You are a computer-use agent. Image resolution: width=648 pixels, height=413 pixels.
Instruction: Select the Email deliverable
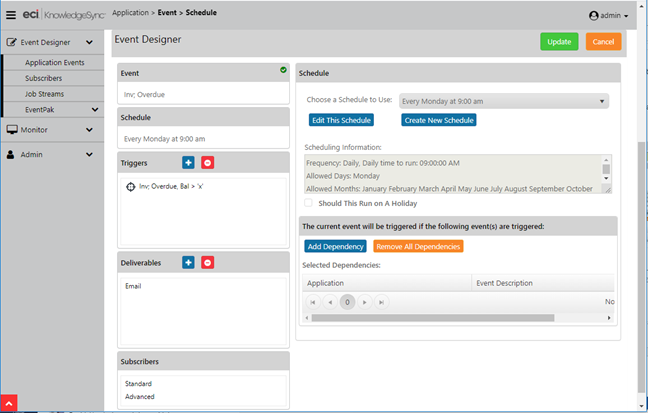[x=133, y=286]
